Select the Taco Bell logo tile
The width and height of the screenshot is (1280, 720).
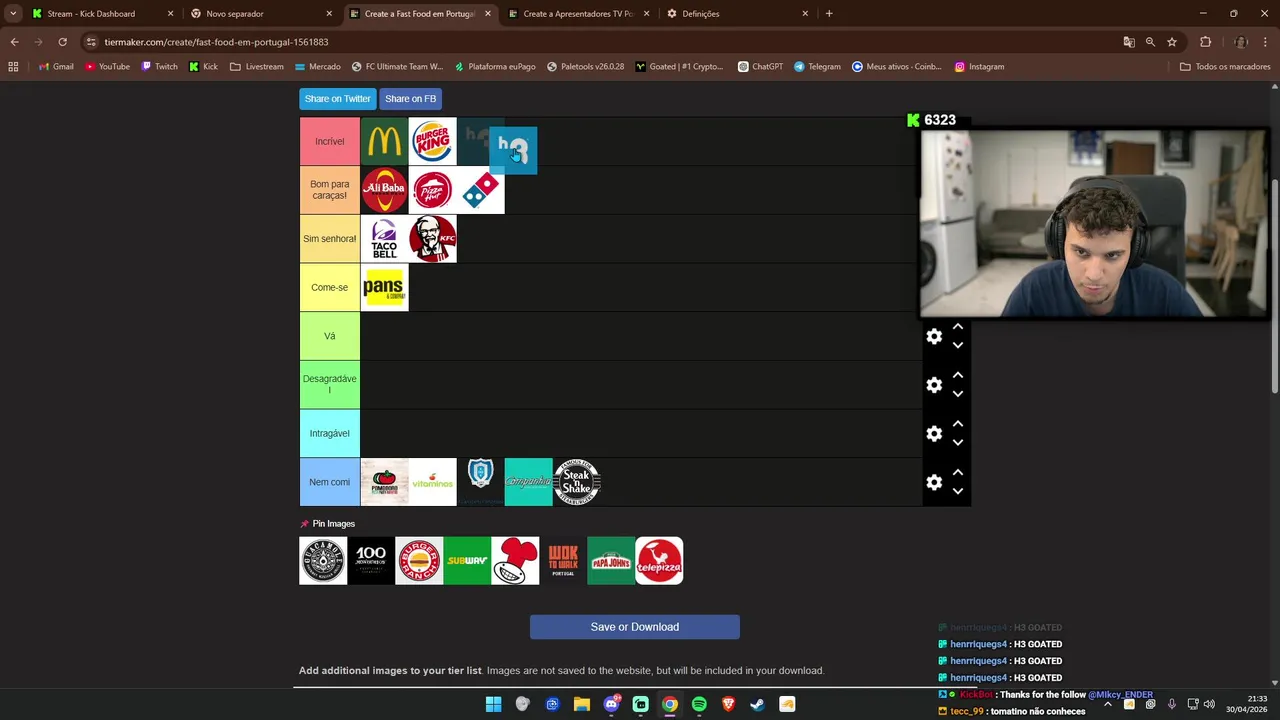[x=384, y=239]
